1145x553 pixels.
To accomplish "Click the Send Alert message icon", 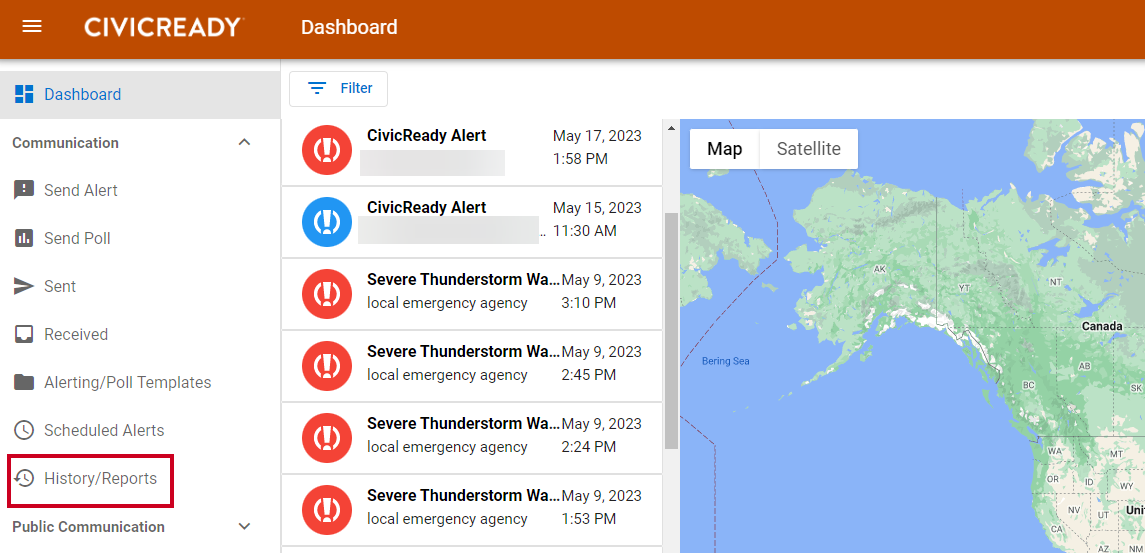I will (x=24, y=191).
